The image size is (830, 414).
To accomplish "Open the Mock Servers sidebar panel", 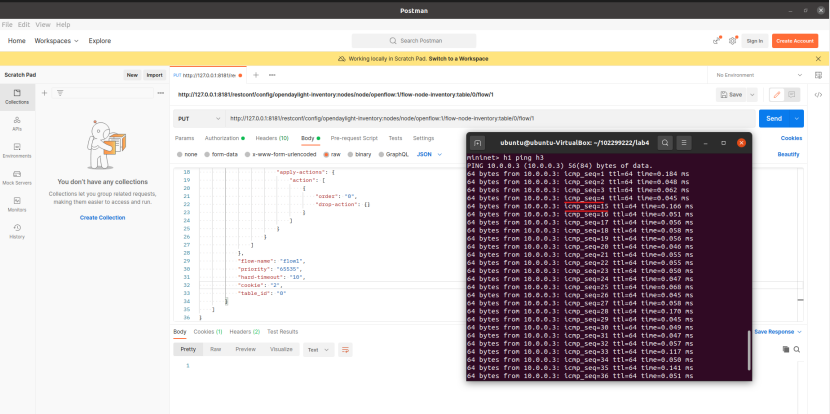I will point(17,177).
